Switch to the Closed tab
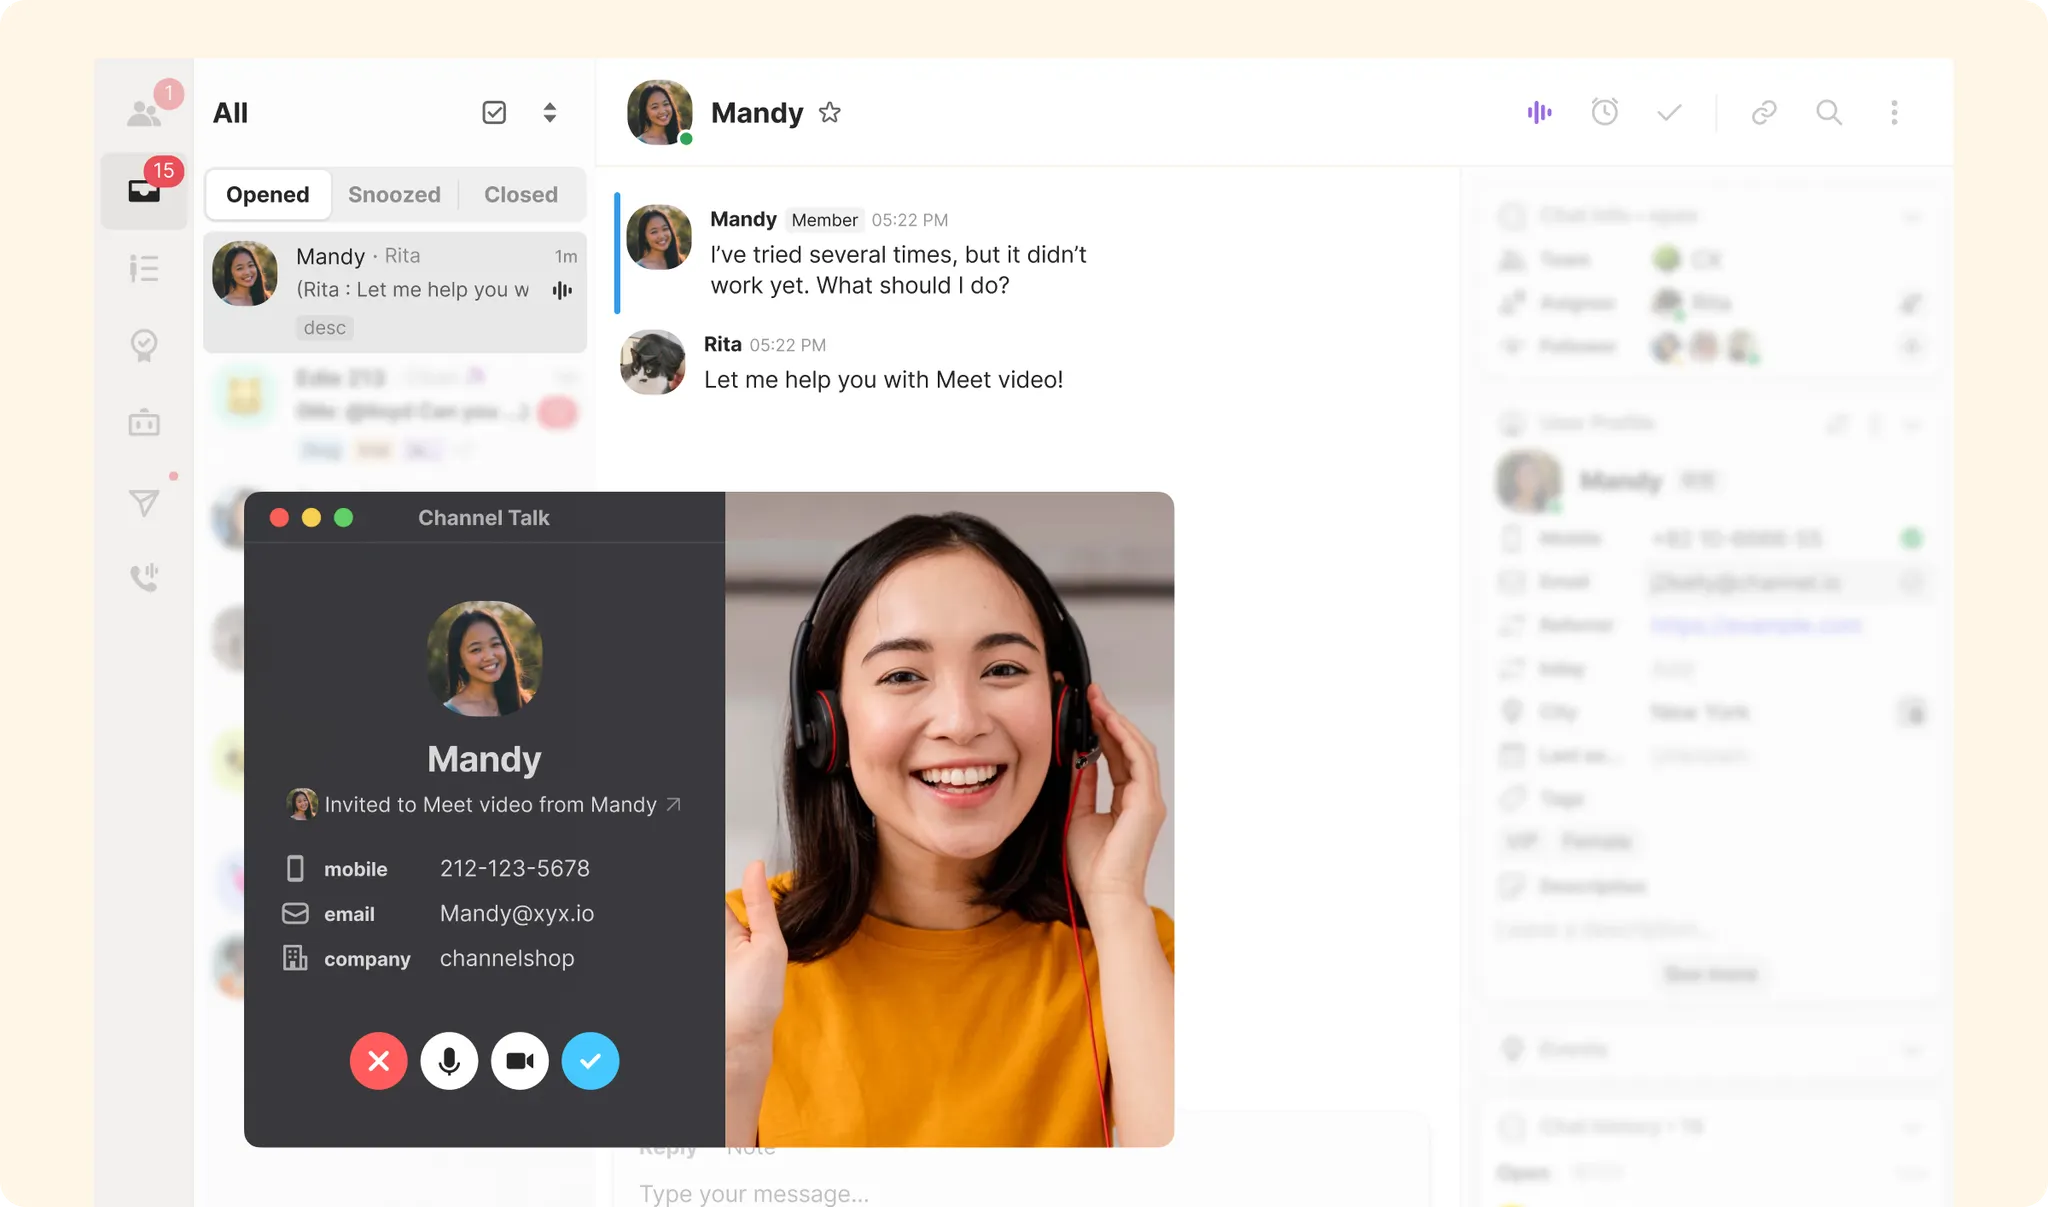Image resolution: width=2048 pixels, height=1207 pixels. pyautogui.click(x=521, y=194)
